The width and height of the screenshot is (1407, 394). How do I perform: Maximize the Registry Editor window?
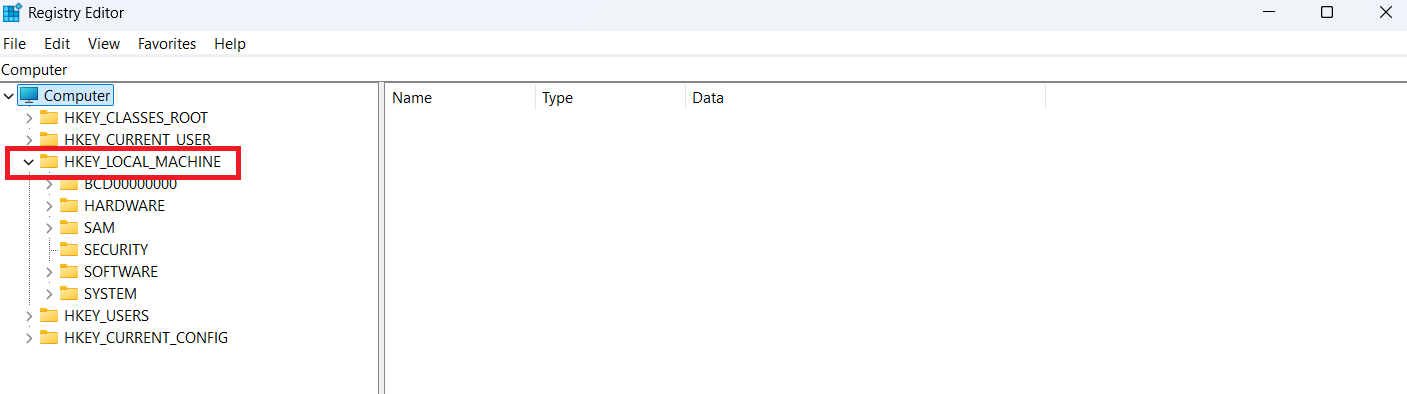click(1327, 12)
